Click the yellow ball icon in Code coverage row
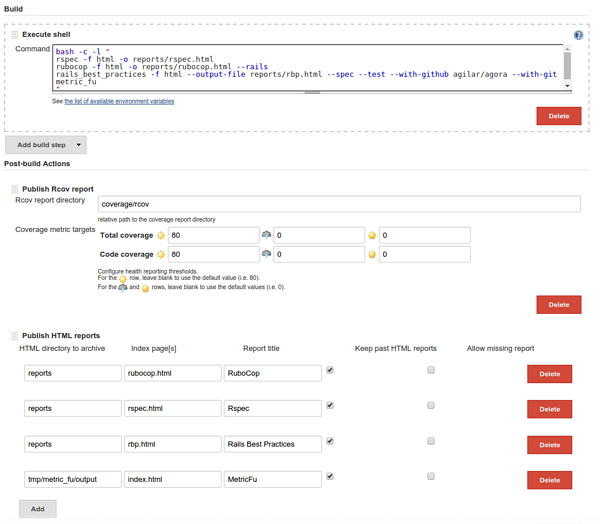Viewport: 600px width, 524px height. pyautogui.click(x=372, y=255)
